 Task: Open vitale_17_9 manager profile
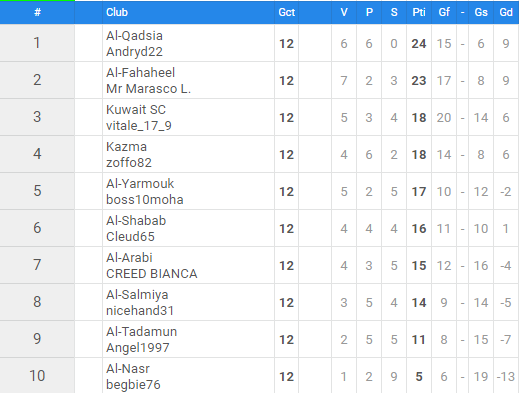click(x=139, y=126)
